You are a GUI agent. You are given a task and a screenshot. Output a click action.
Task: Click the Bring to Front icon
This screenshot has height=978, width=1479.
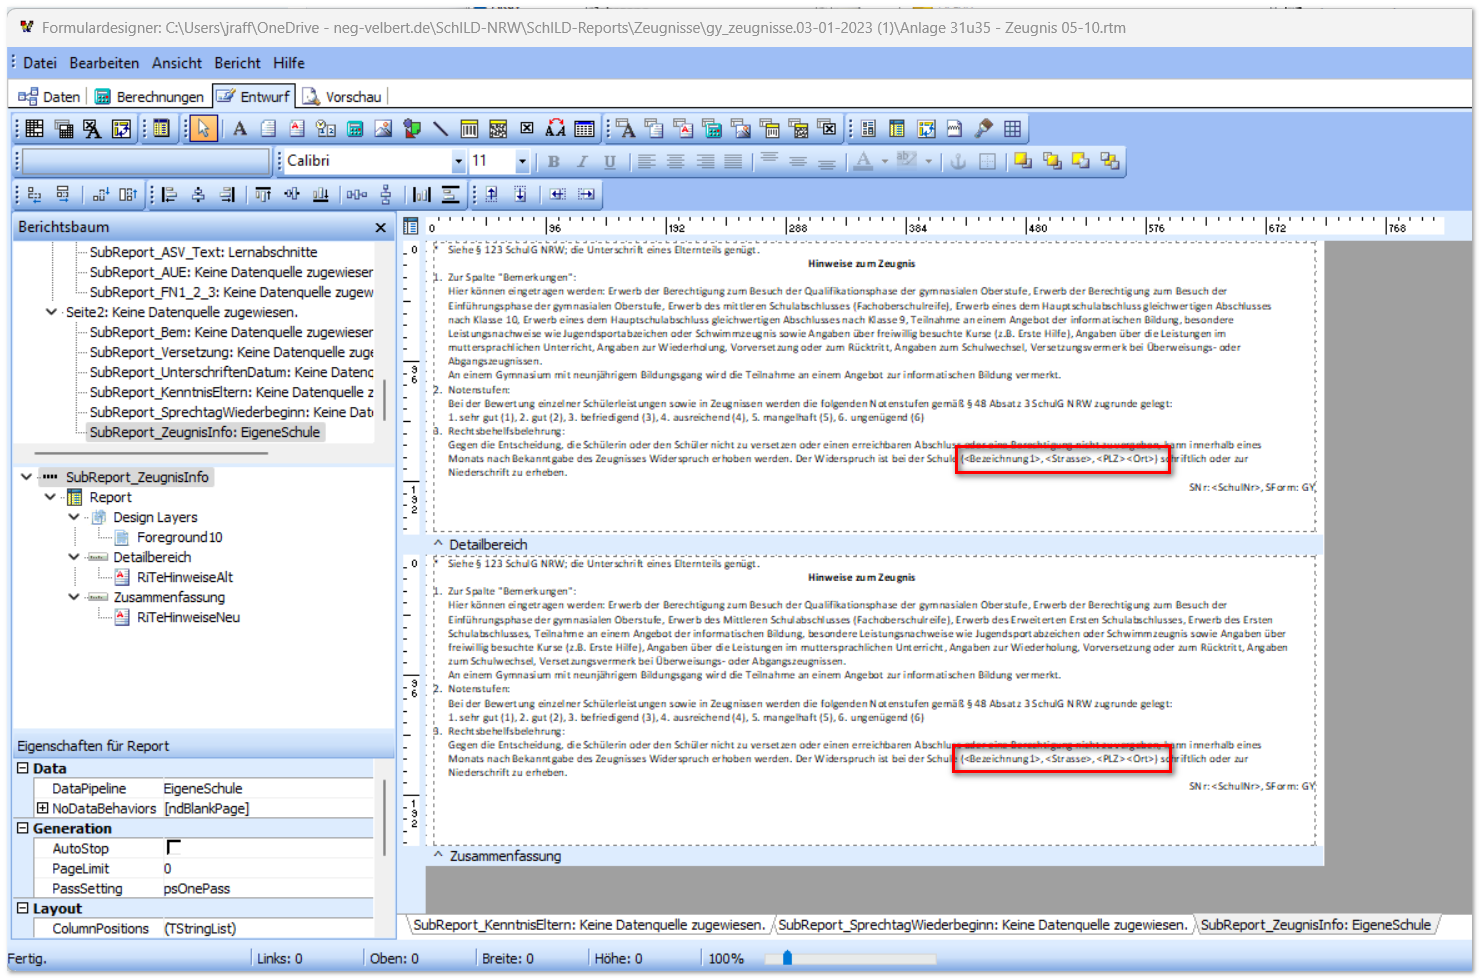click(1023, 161)
